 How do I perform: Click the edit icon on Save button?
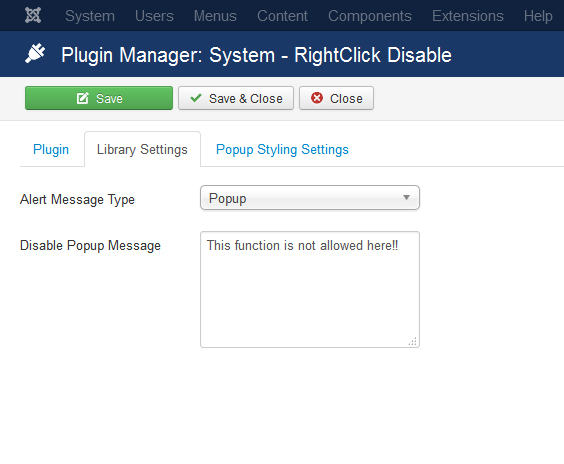(x=82, y=98)
